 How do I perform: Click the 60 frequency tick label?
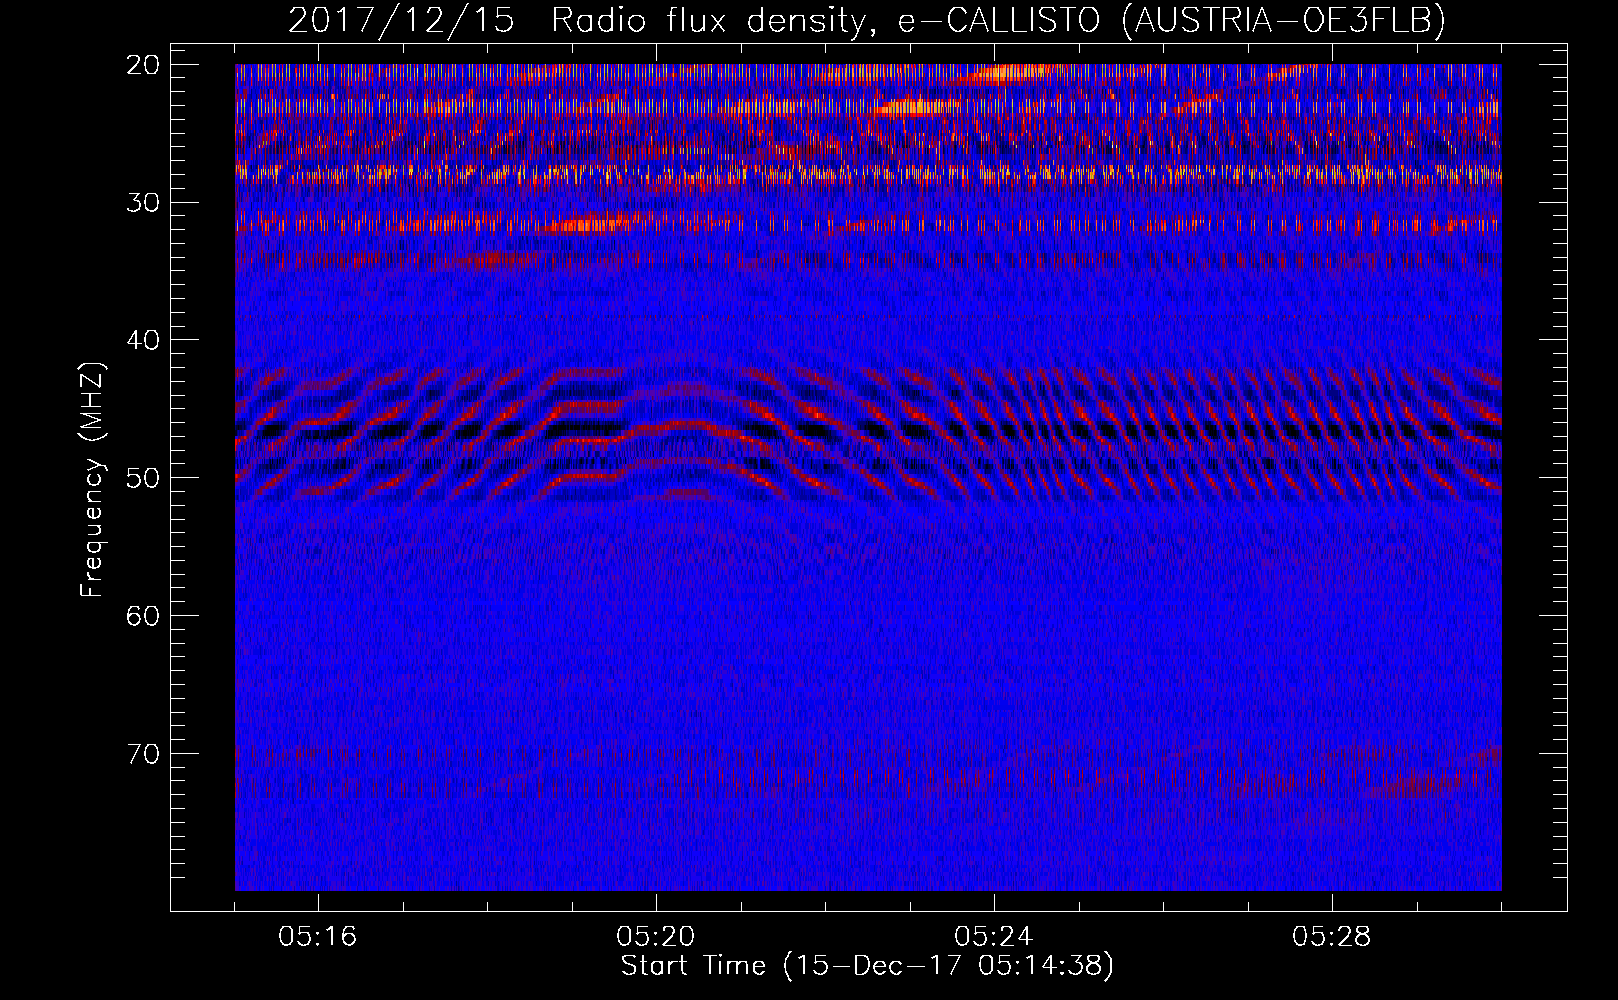144,616
